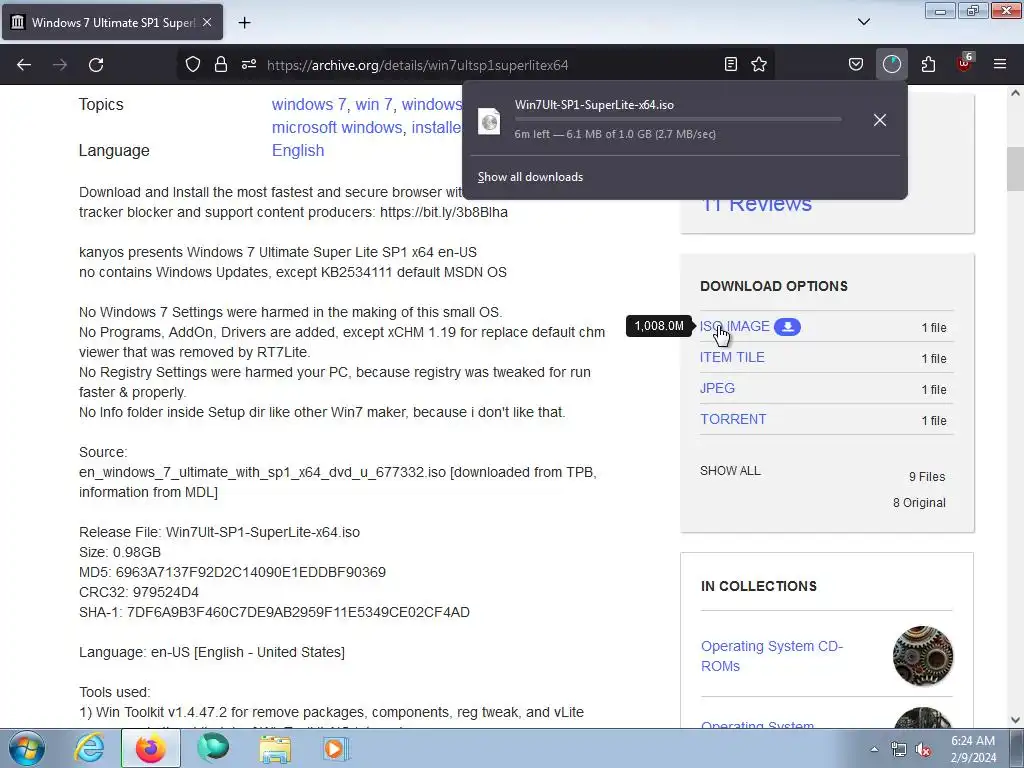Click the gears collection thumbnail

tap(923, 656)
